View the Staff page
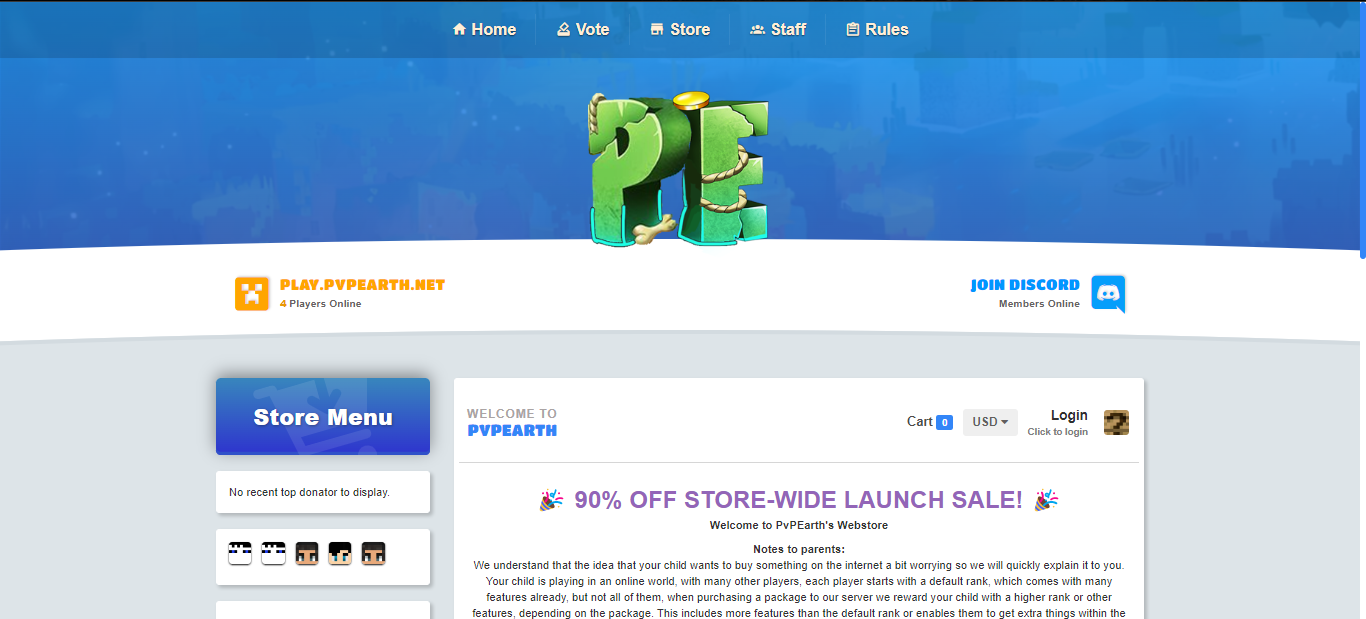 click(x=778, y=29)
